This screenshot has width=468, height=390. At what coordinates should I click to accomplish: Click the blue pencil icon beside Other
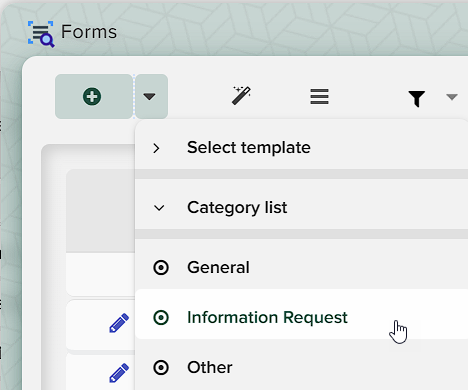coord(119,373)
